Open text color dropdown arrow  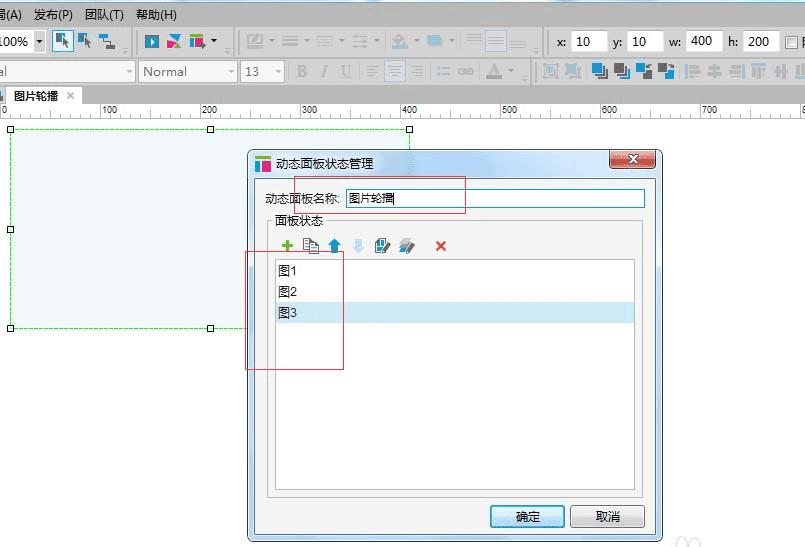coord(511,70)
